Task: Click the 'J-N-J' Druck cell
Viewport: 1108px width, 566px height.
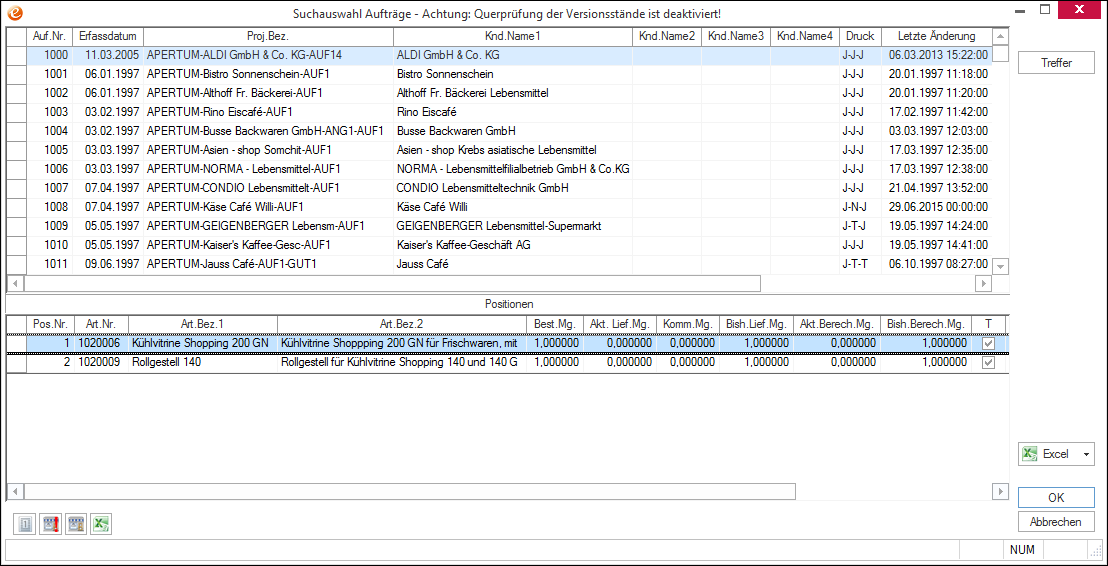Action: [860, 208]
